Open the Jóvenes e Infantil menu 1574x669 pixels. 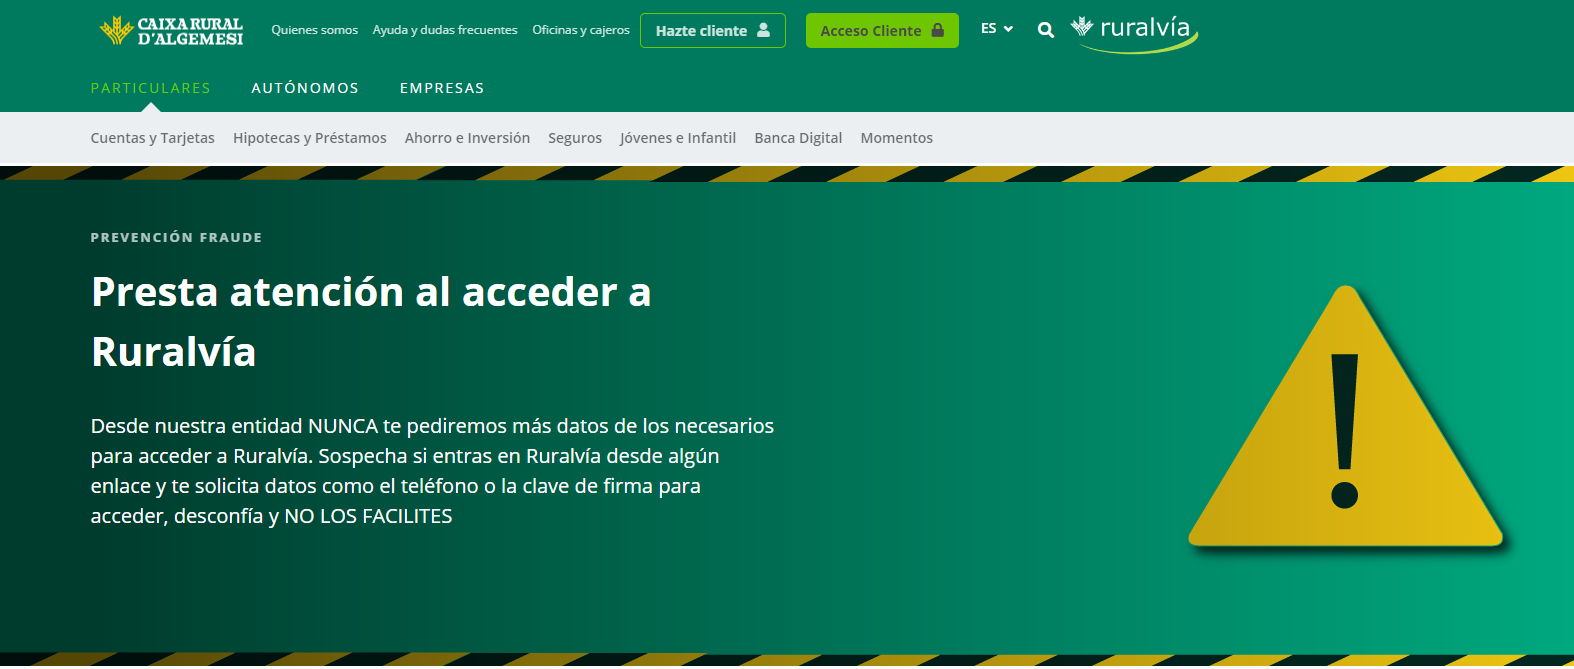[678, 138]
